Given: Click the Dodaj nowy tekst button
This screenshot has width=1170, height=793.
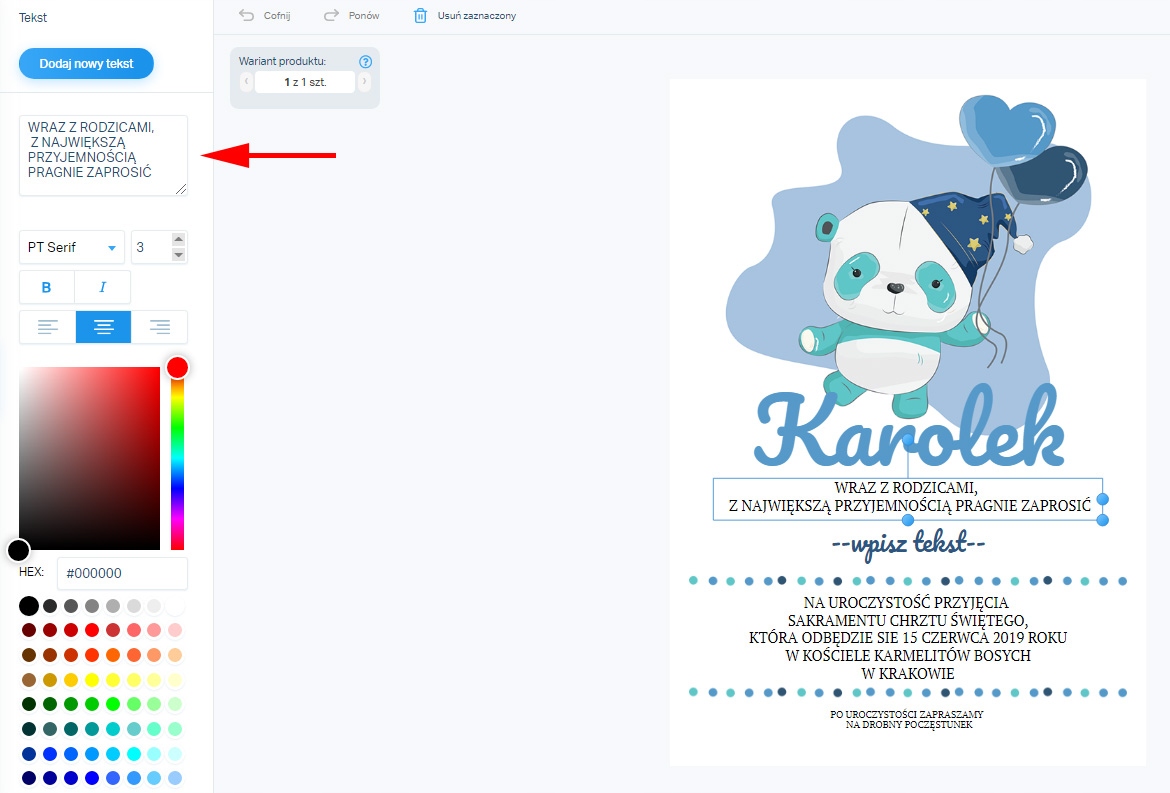Looking at the screenshot, I should [x=87, y=63].
